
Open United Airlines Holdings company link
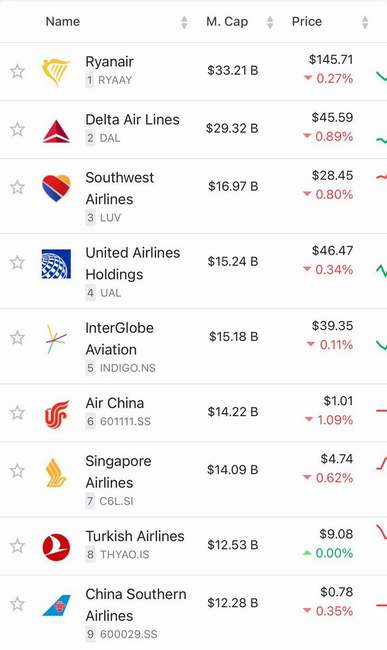pyautogui.click(x=133, y=263)
